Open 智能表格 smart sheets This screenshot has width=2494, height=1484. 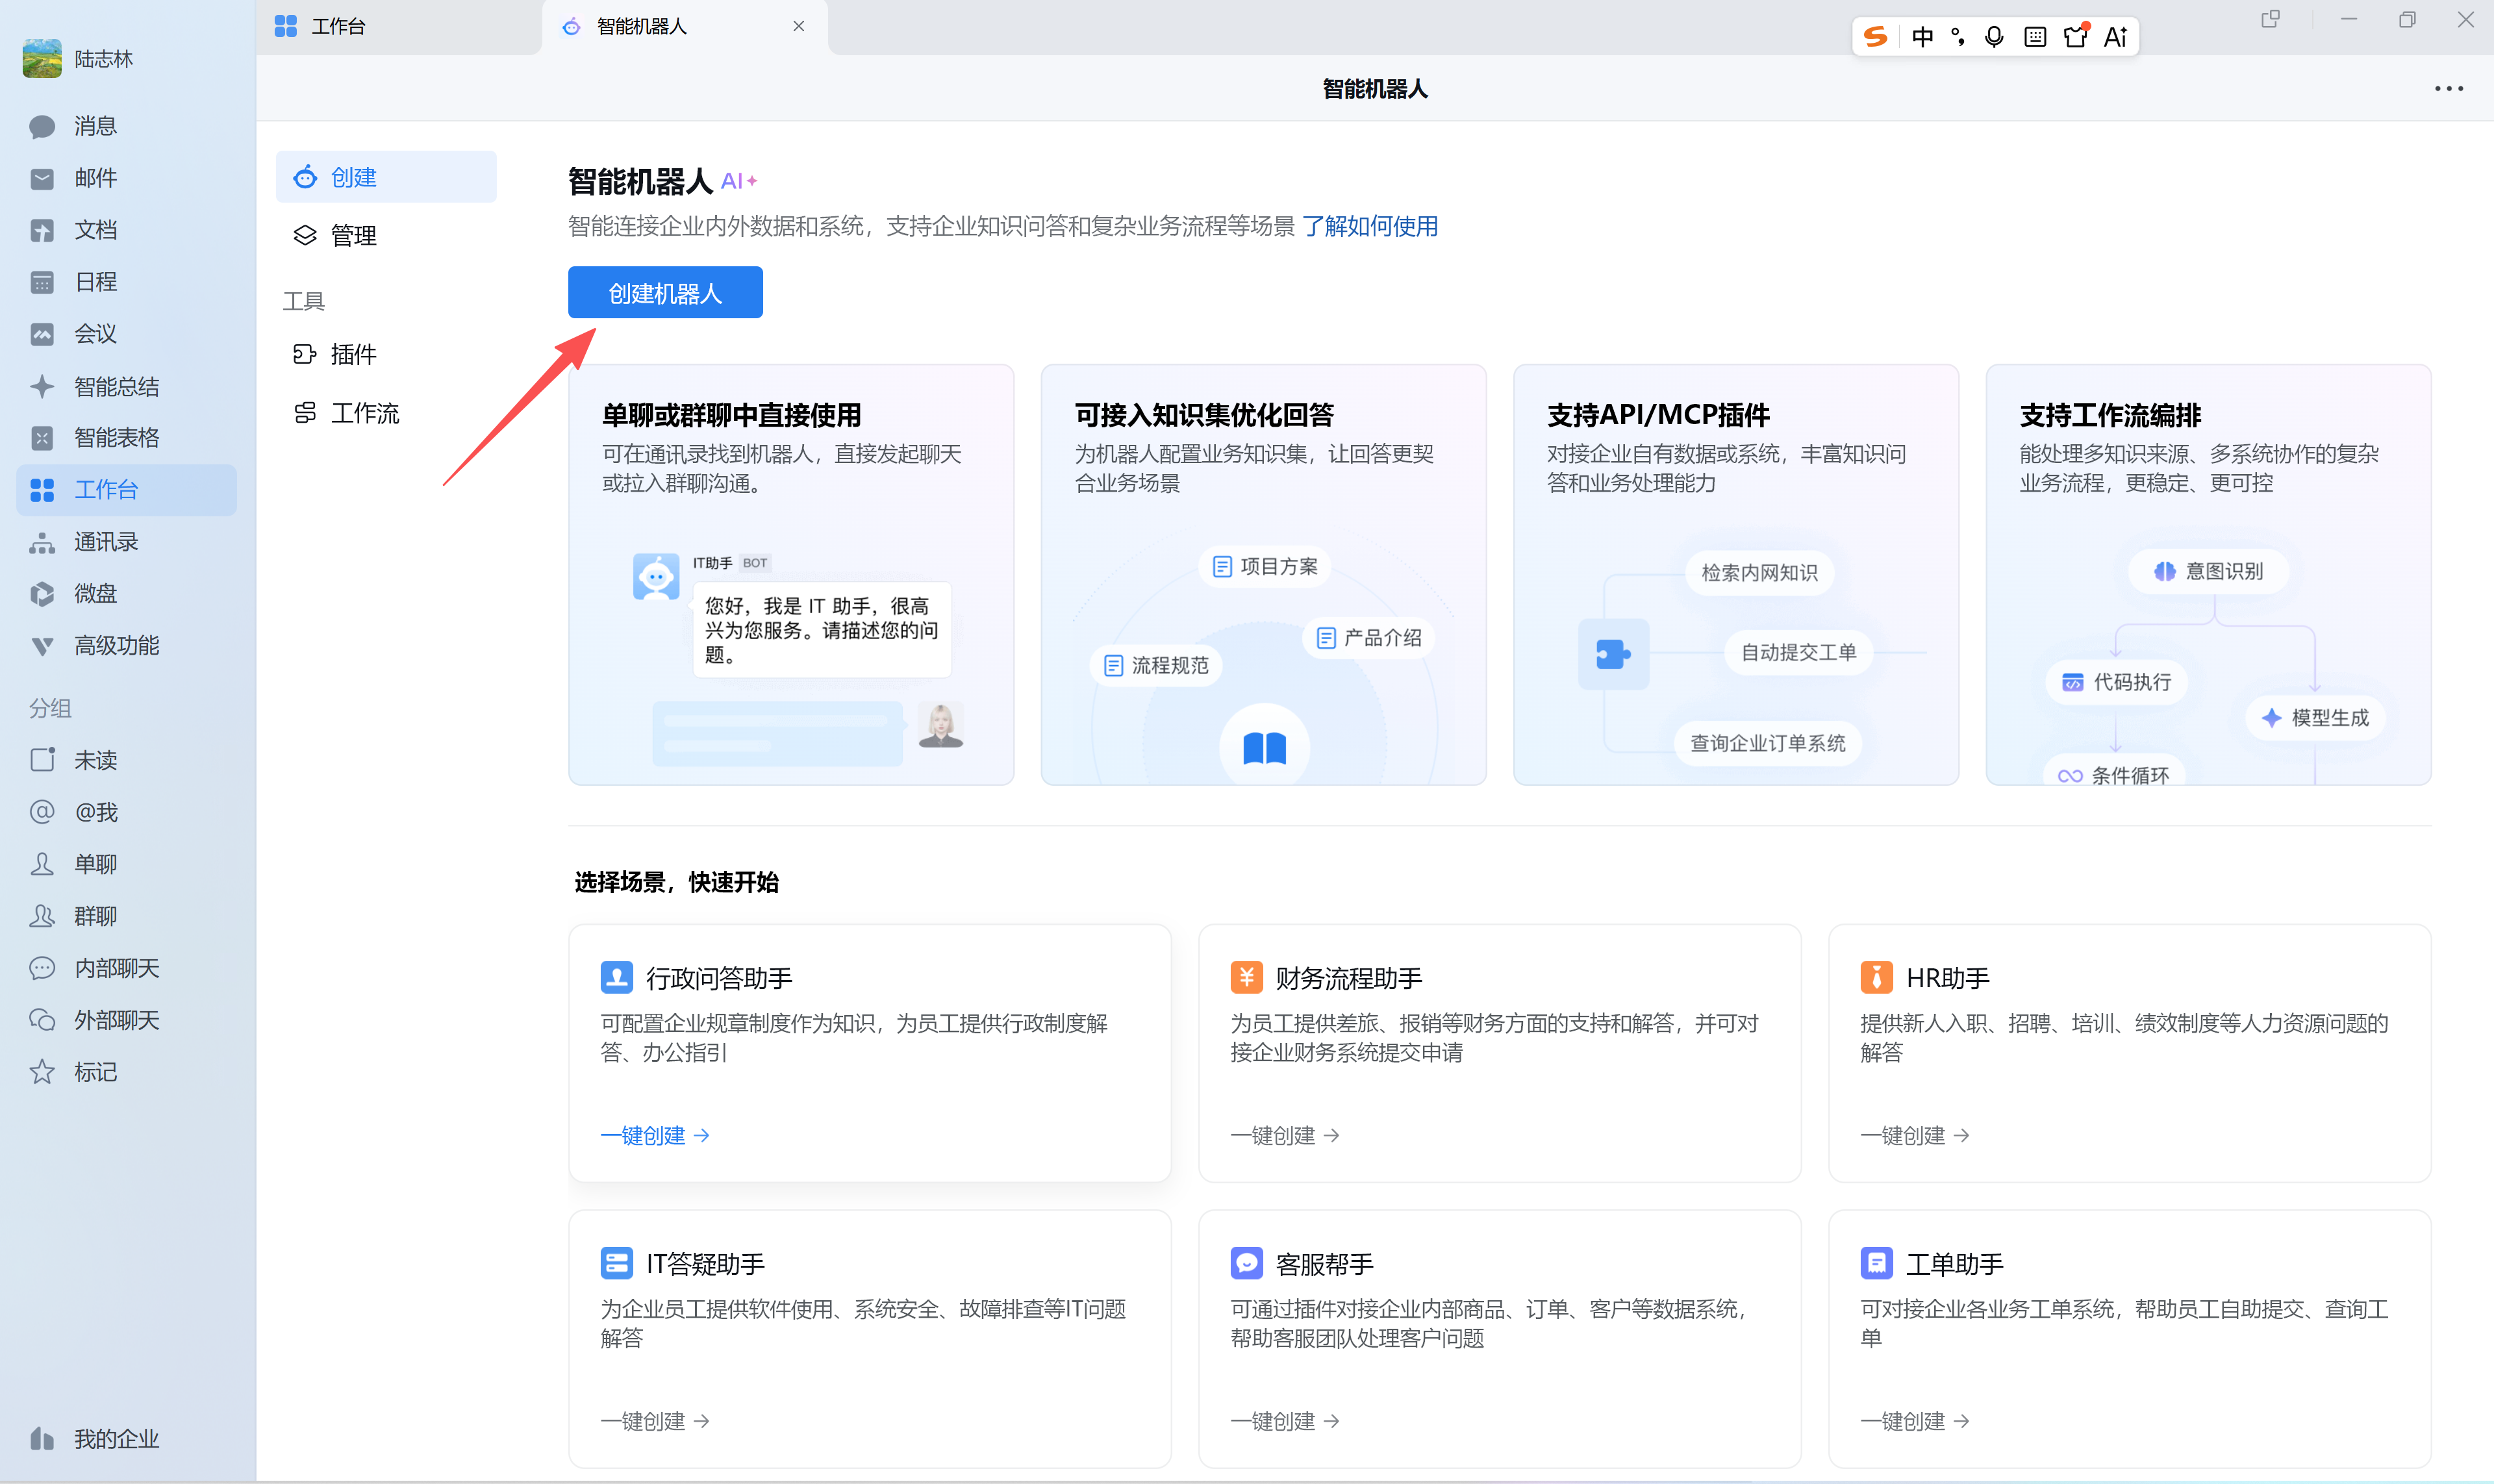tap(126, 438)
